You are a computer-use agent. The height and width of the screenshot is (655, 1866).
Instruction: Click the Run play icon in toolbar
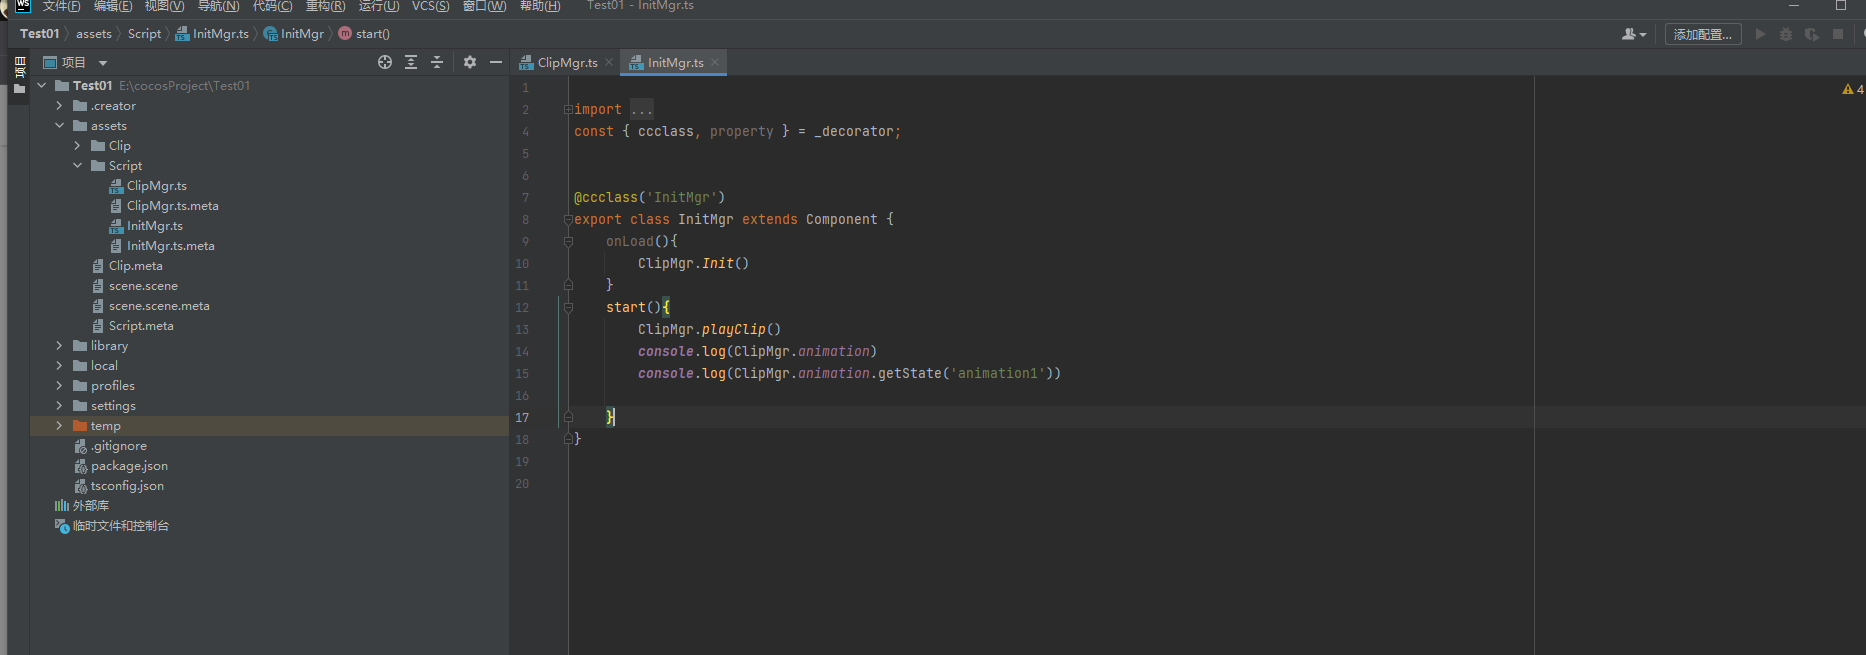(x=1760, y=34)
